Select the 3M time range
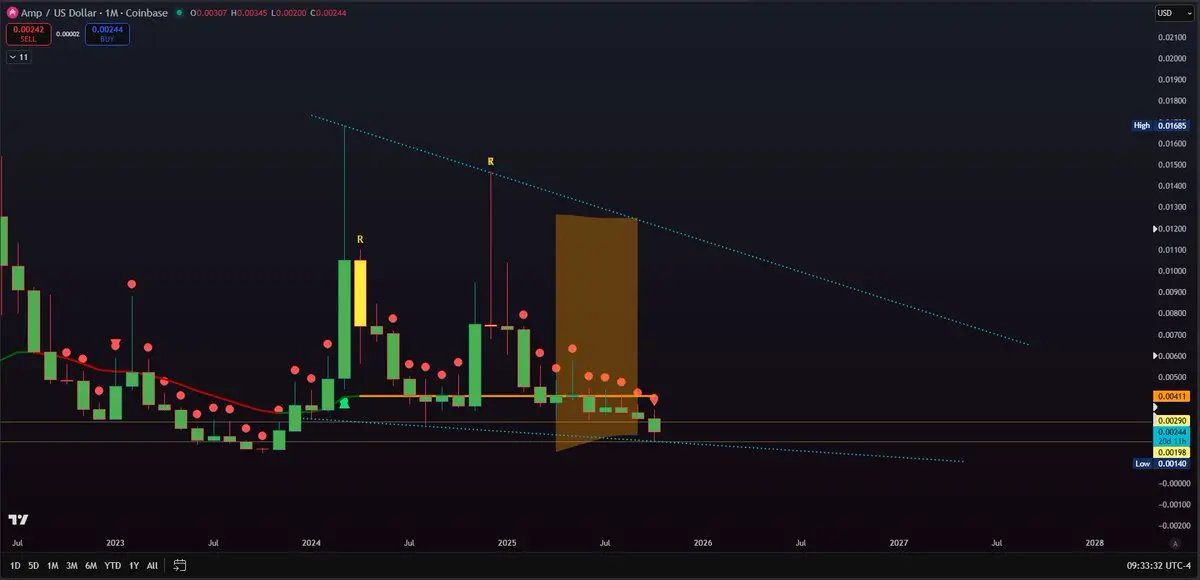Screen dimensions: 1200x580 point(72,565)
